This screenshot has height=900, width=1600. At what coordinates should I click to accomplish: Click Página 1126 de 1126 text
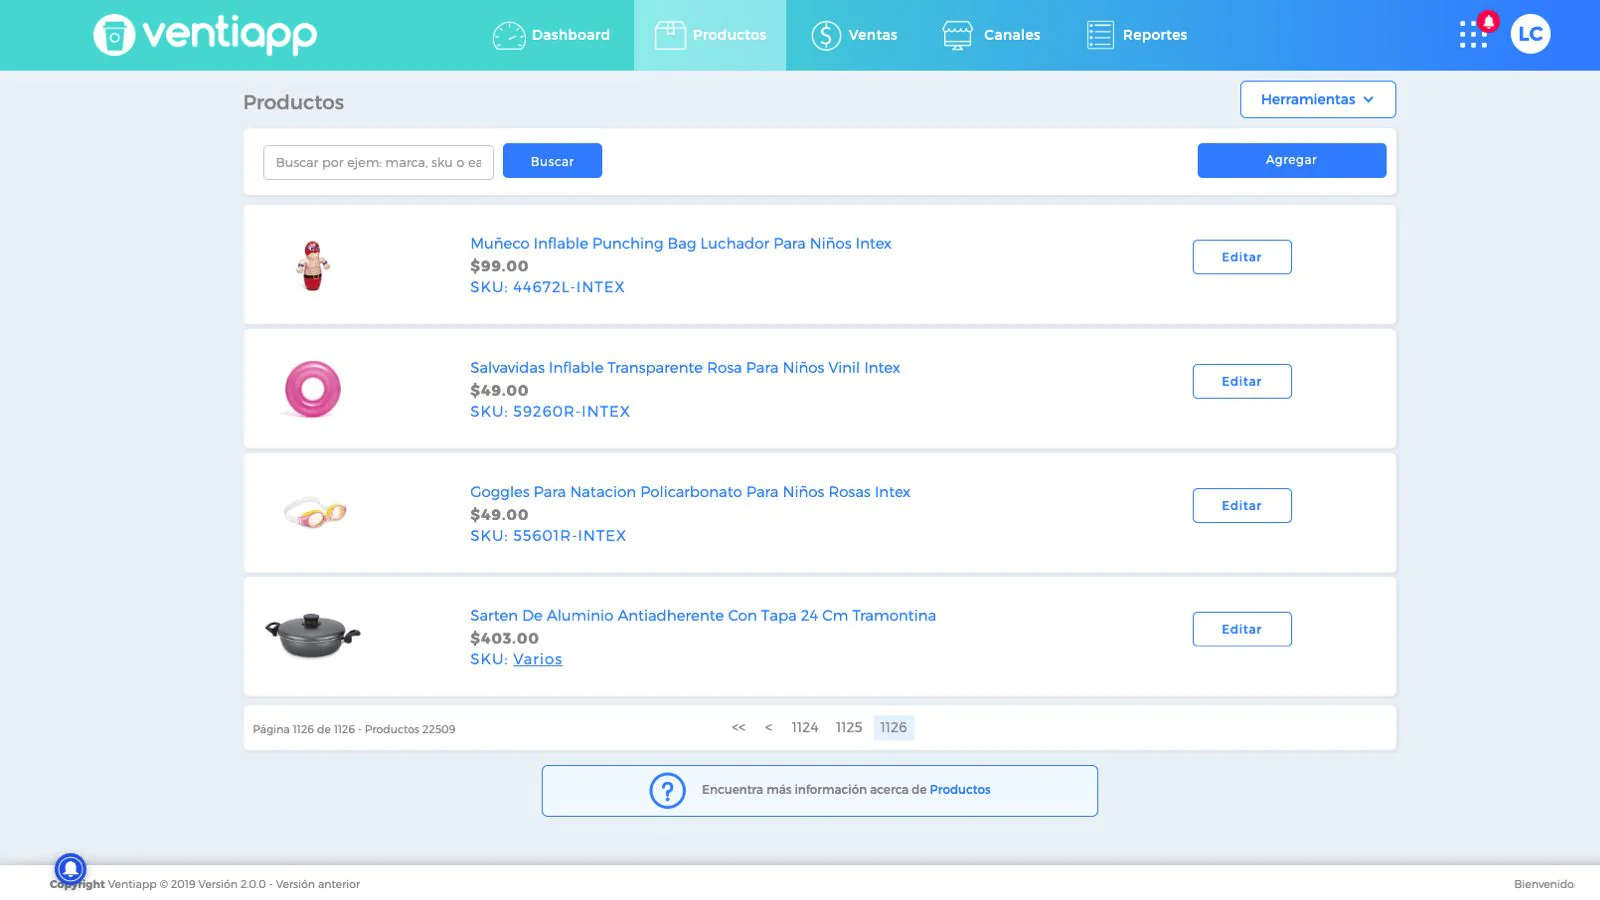(x=304, y=729)
